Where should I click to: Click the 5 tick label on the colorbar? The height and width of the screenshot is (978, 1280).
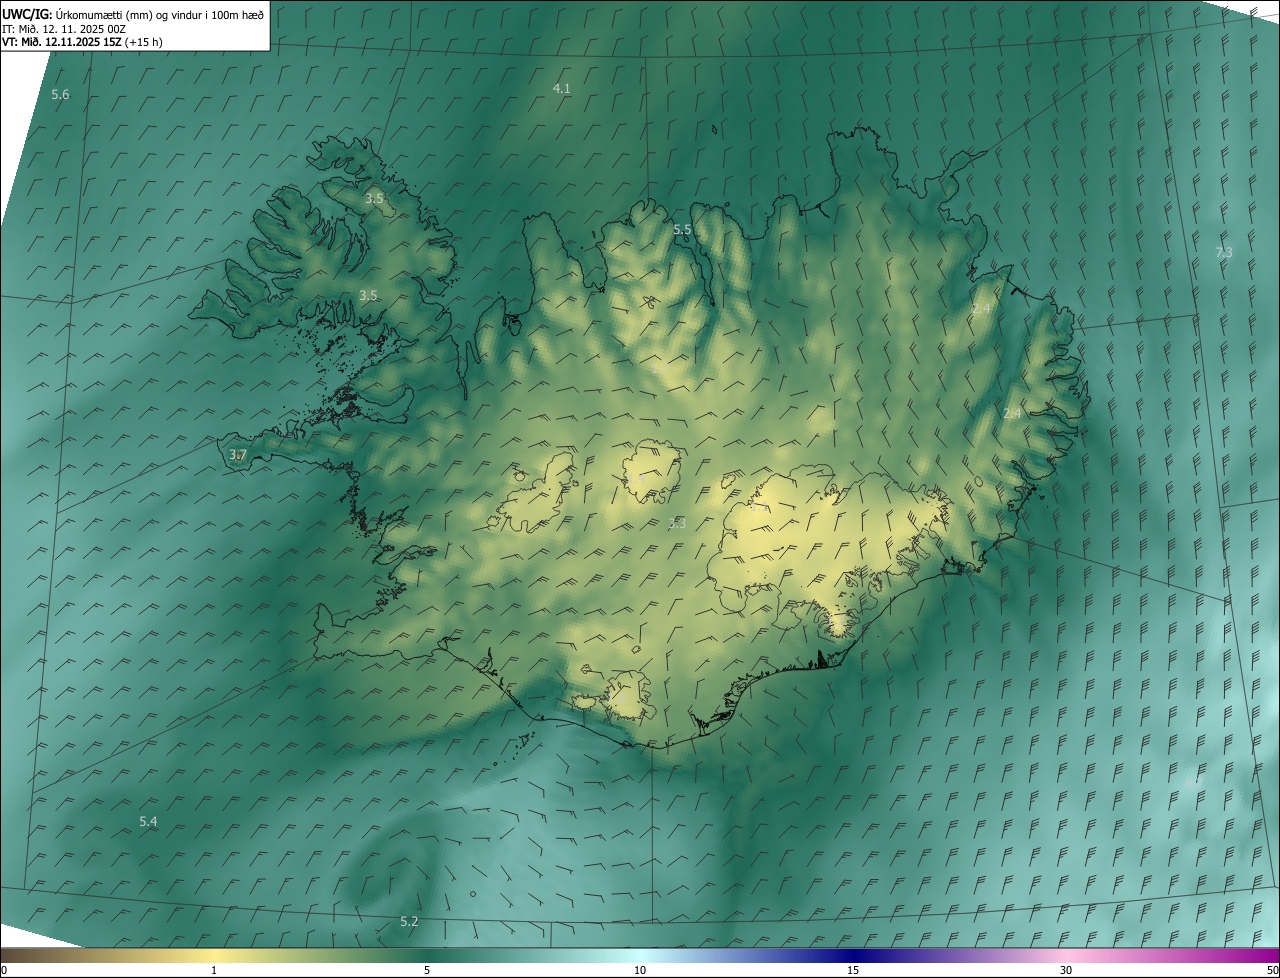pyautogui.click(x=427, y=970)
